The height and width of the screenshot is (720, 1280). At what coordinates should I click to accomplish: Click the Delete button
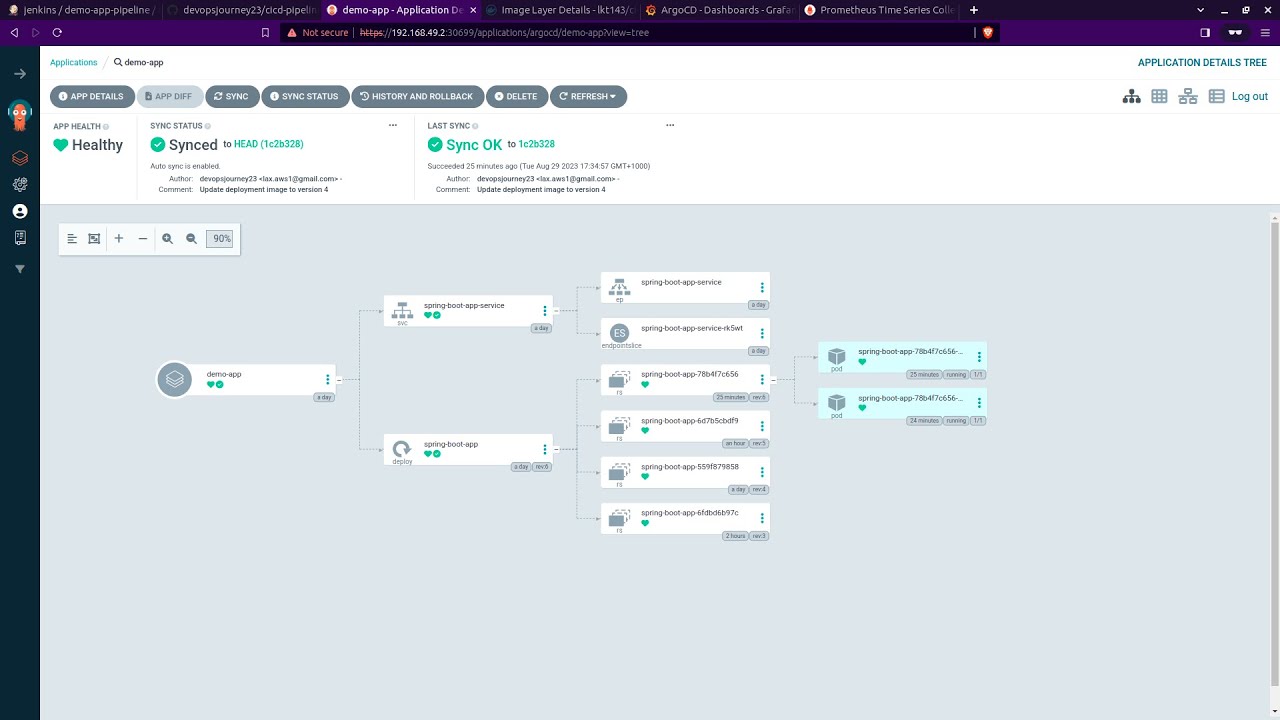516,97
